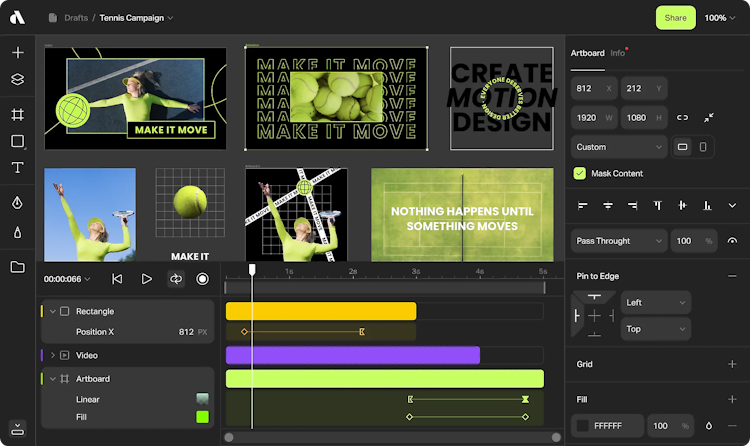Open the Tennis Campaign project dropdown

point(136,18)
